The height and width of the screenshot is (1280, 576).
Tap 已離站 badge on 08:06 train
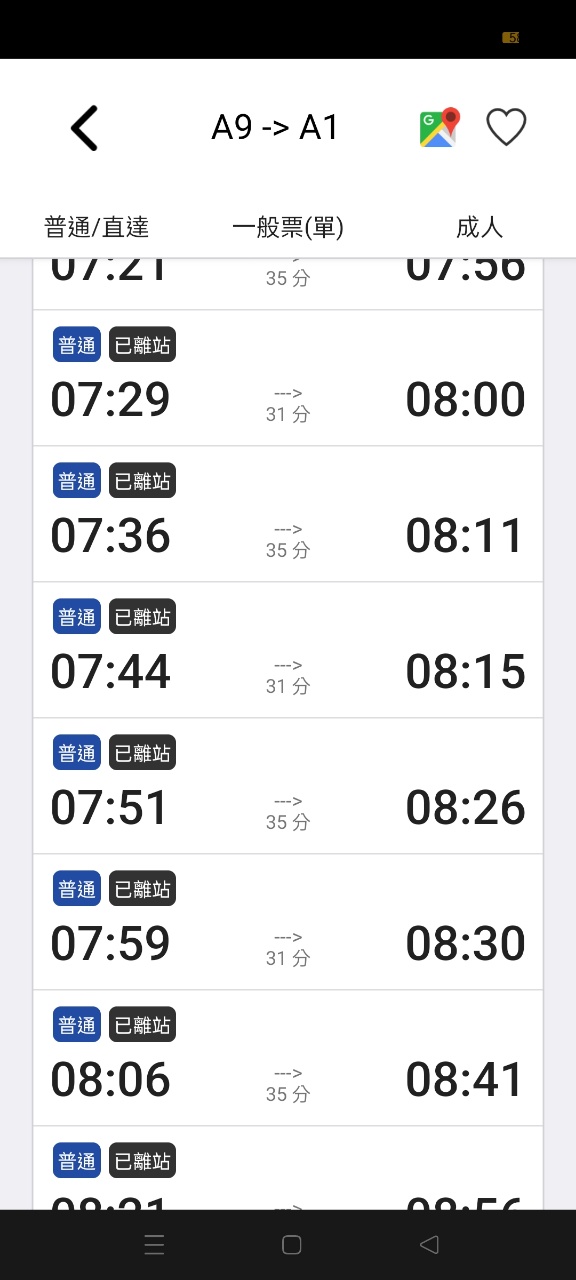(142, 1025)
